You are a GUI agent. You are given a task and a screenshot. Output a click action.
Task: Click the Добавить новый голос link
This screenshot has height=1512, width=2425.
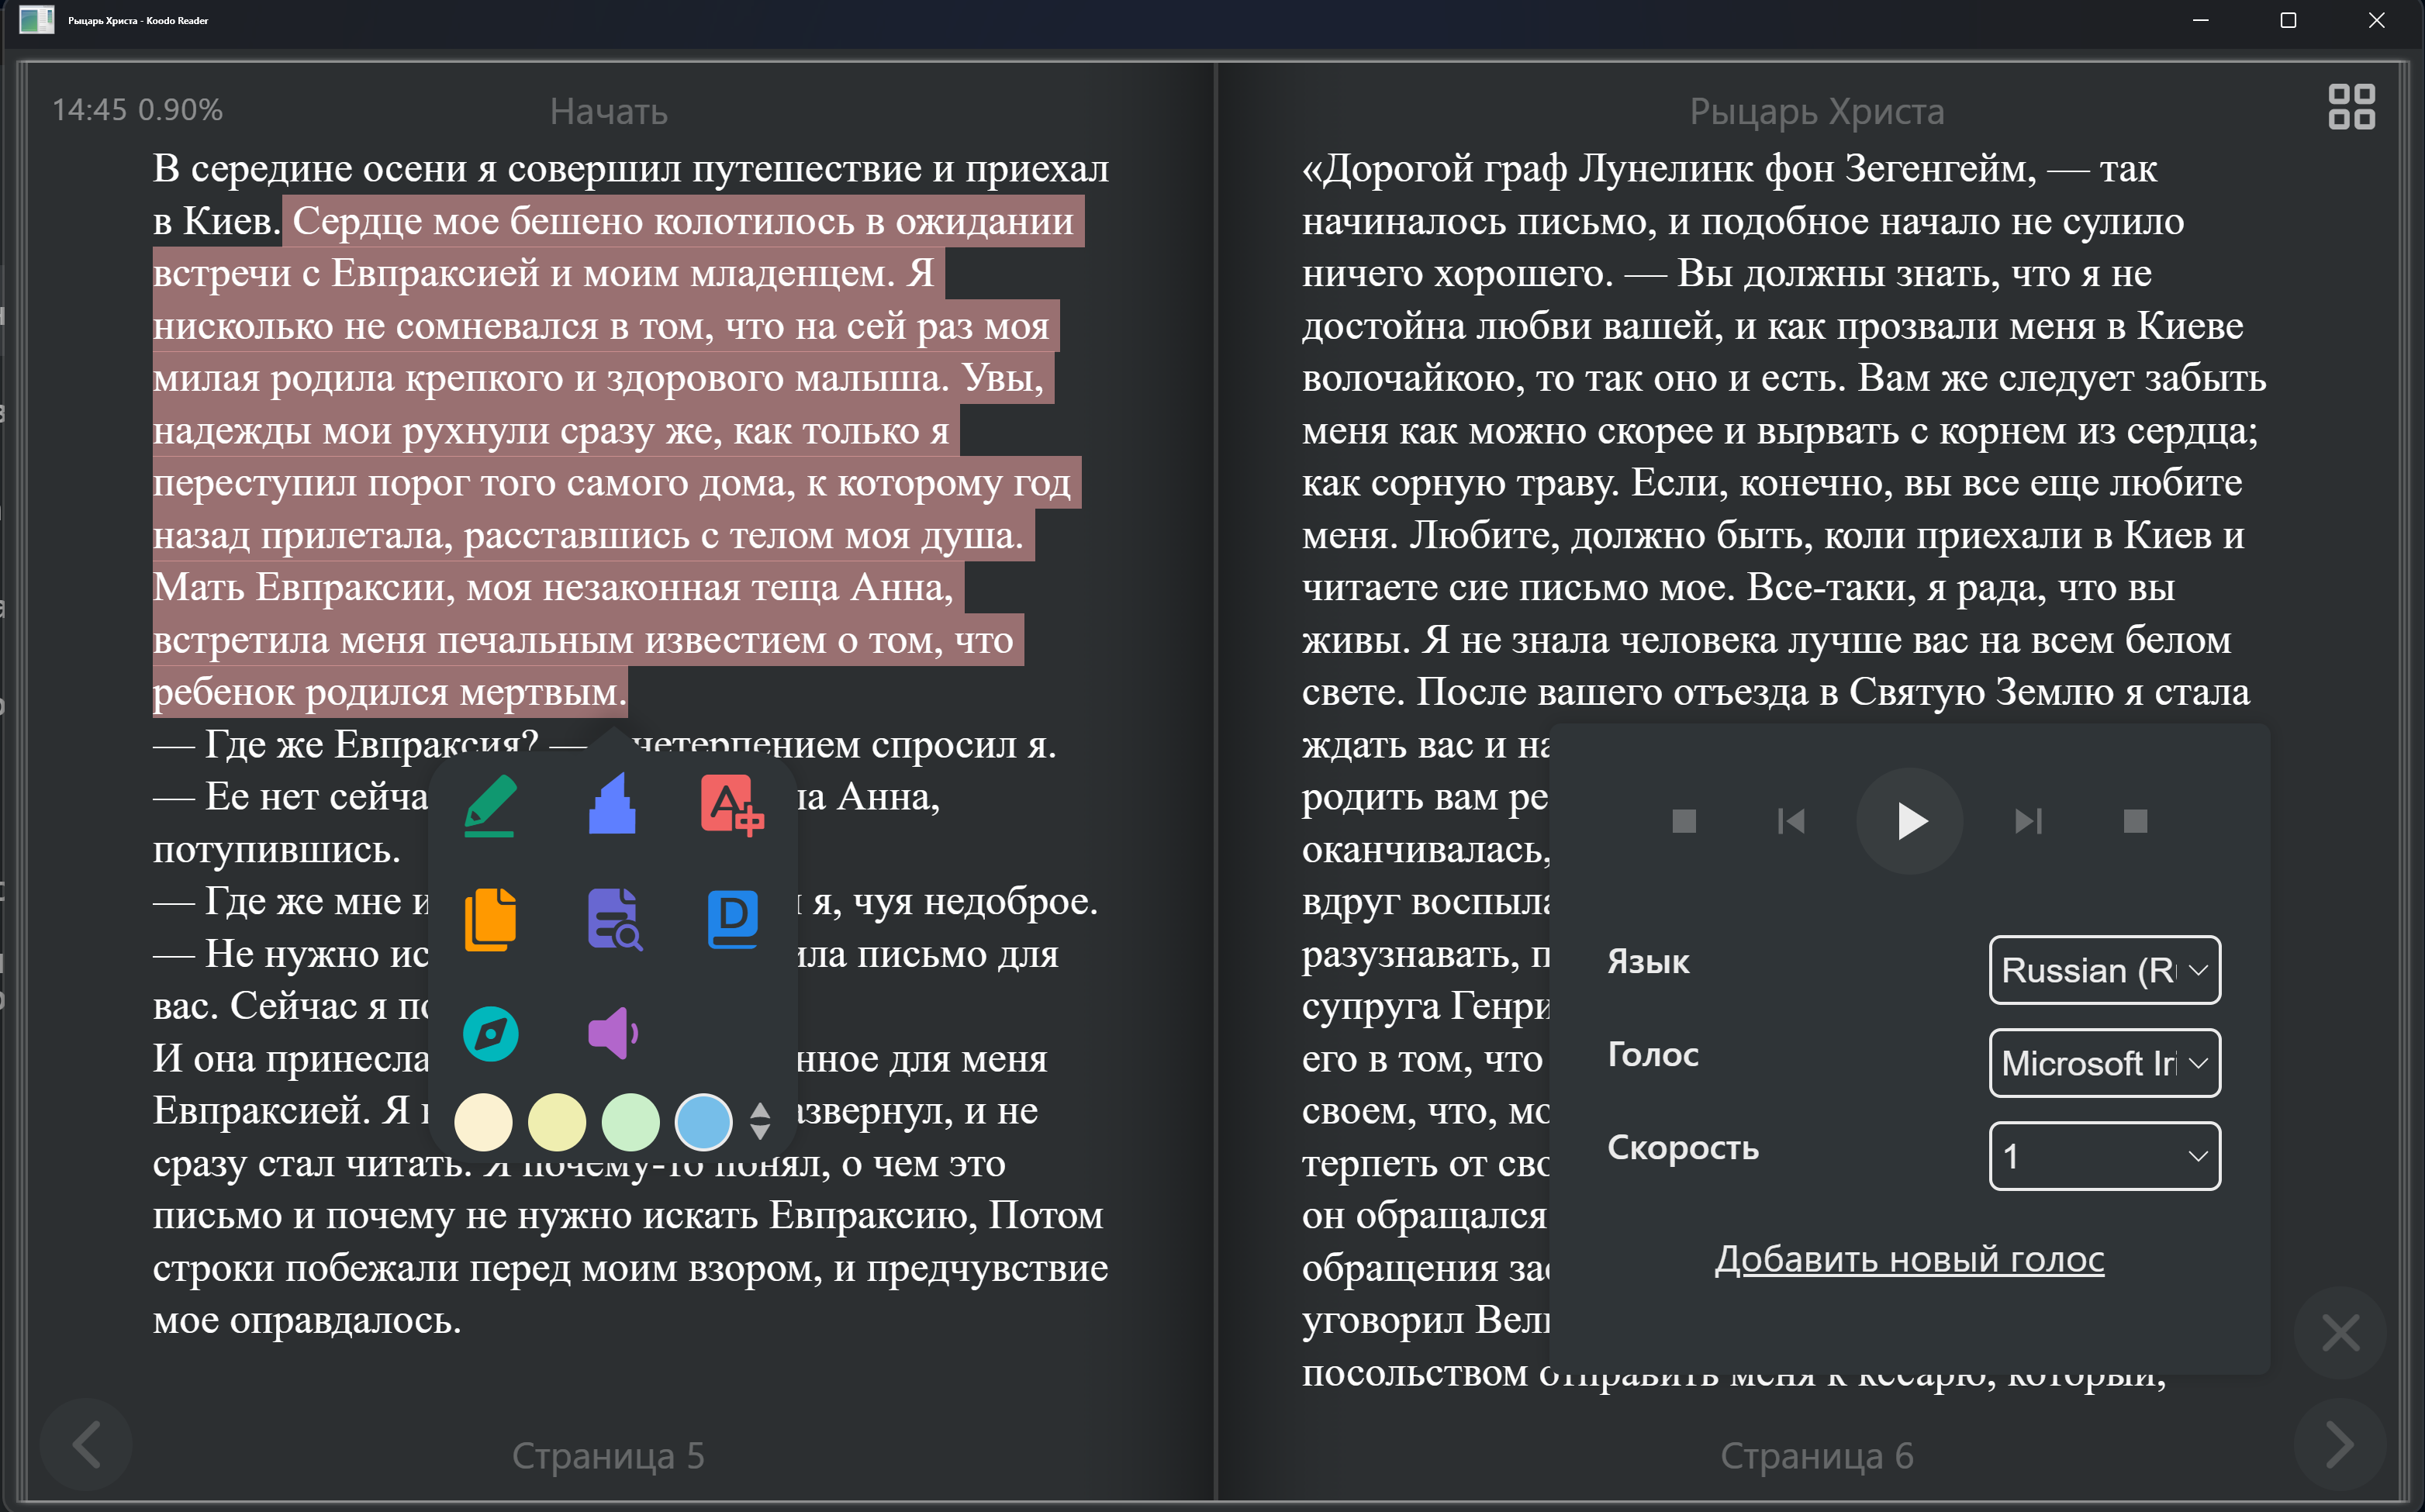[x=1910, y=1259]
